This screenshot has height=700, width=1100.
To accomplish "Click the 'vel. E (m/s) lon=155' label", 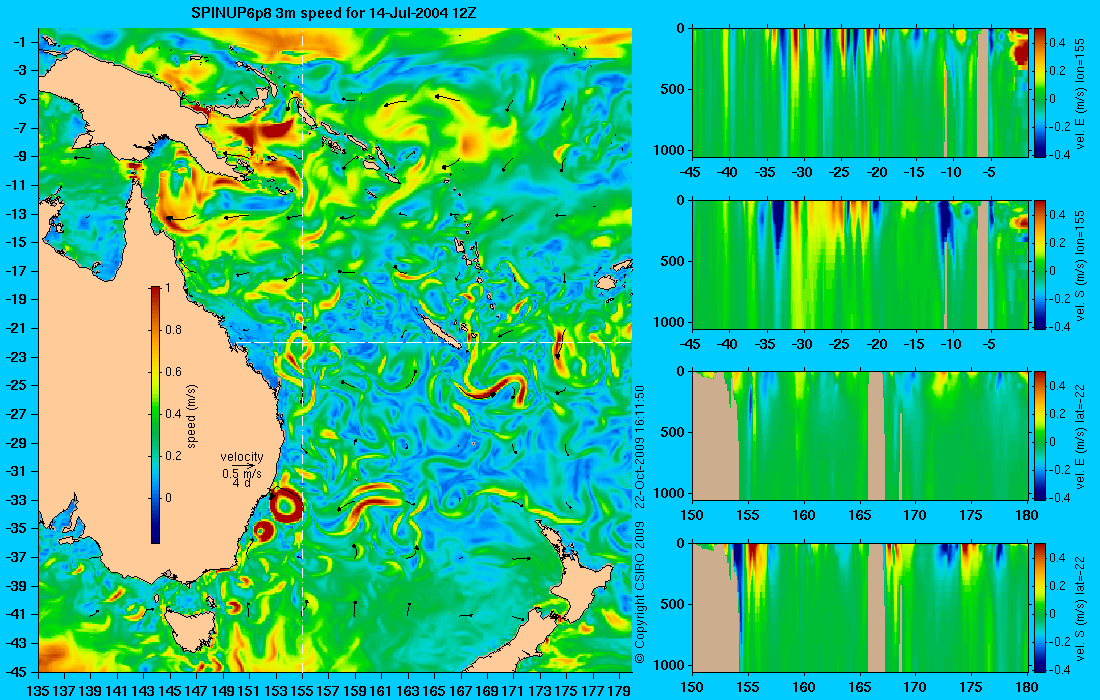I will (1080, 94).
